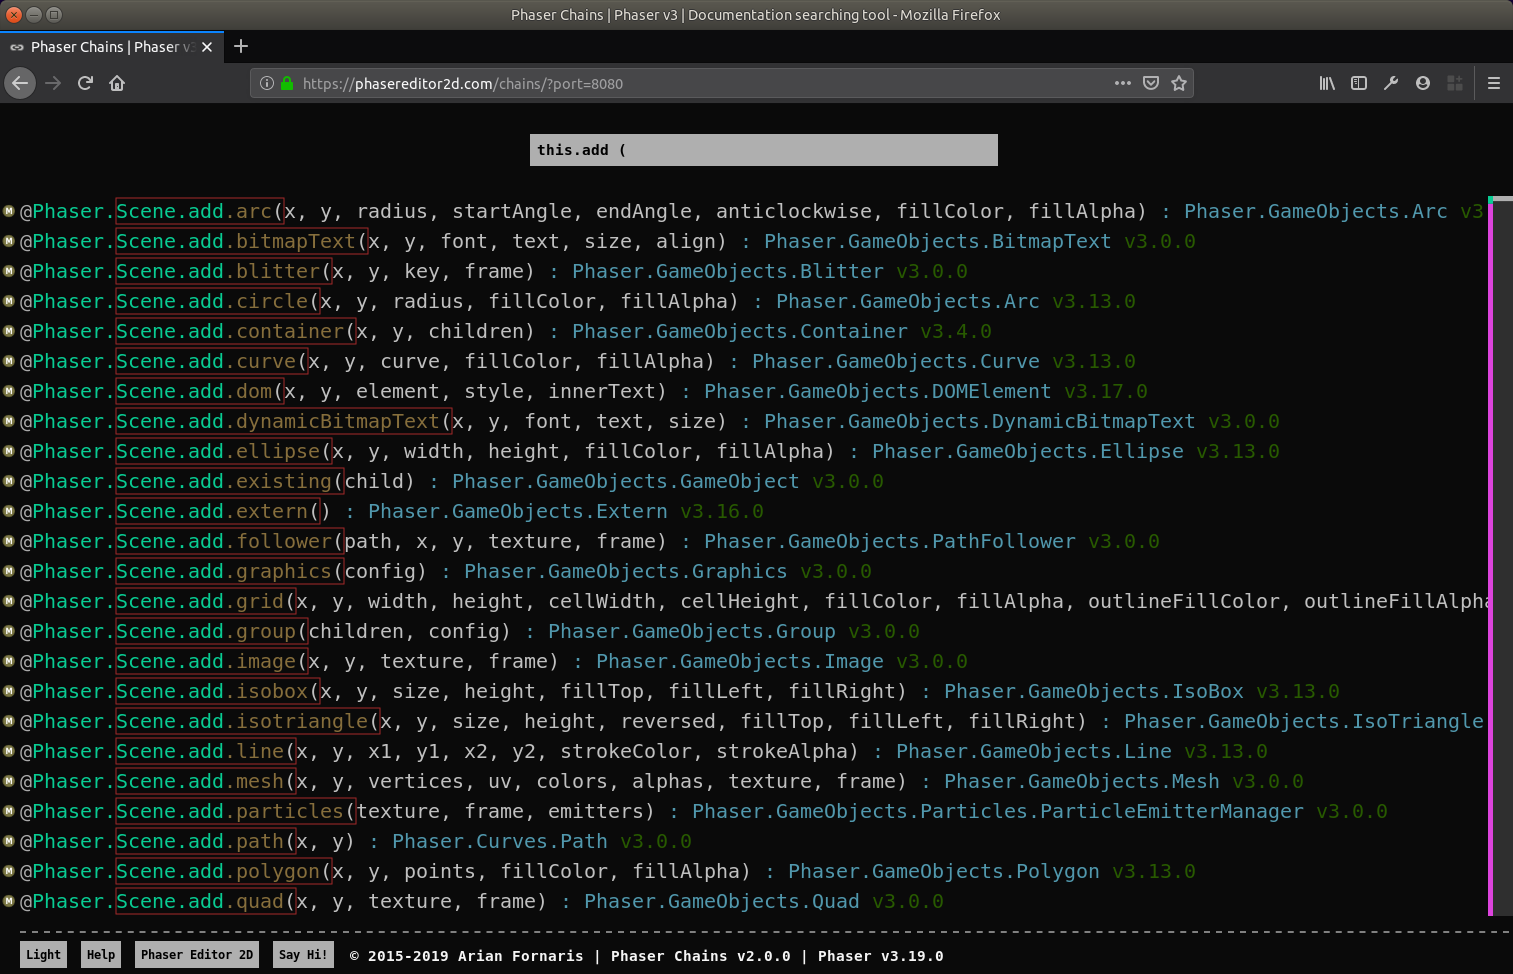1513x974 pixels.
Task: Toggle the sidebar view icon
Action: (1359, 83)
